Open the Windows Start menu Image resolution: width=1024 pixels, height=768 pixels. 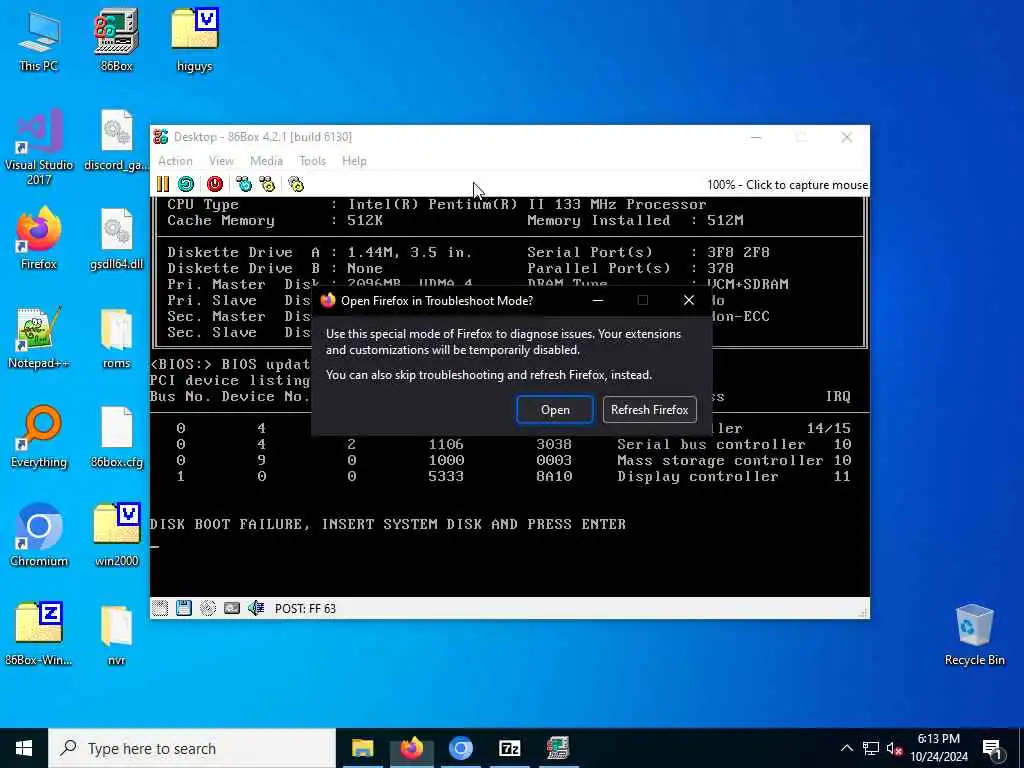tap(24, 748)
